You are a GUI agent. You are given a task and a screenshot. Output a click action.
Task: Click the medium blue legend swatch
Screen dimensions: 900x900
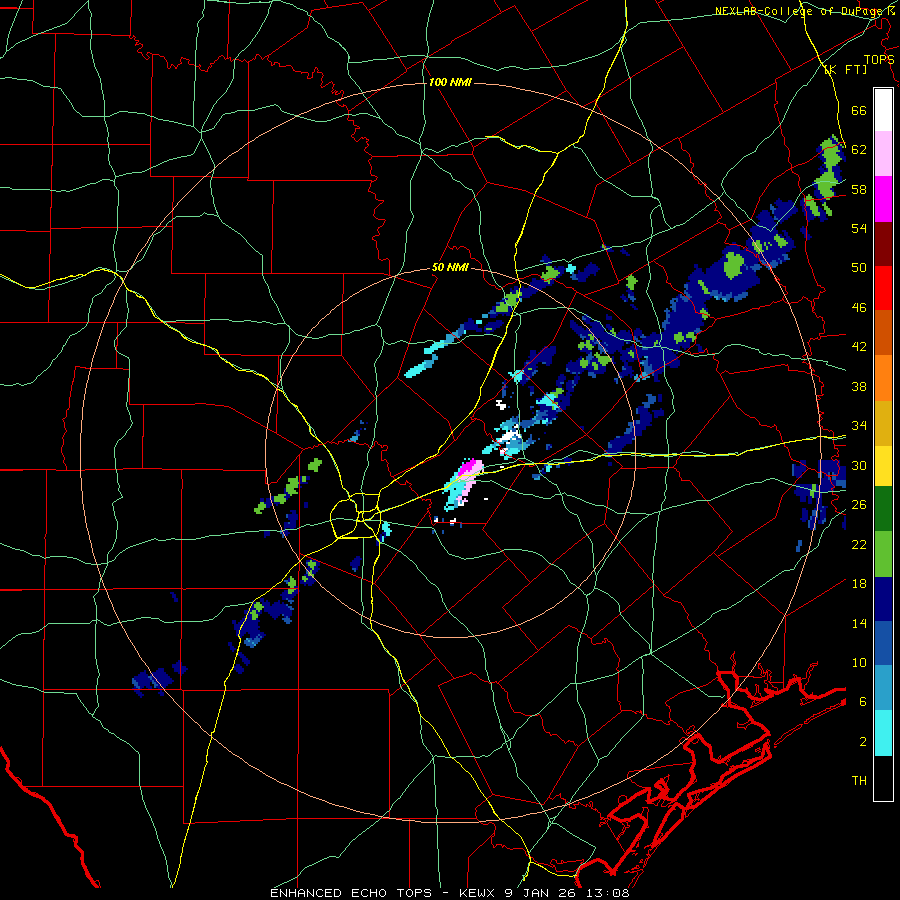883,643
